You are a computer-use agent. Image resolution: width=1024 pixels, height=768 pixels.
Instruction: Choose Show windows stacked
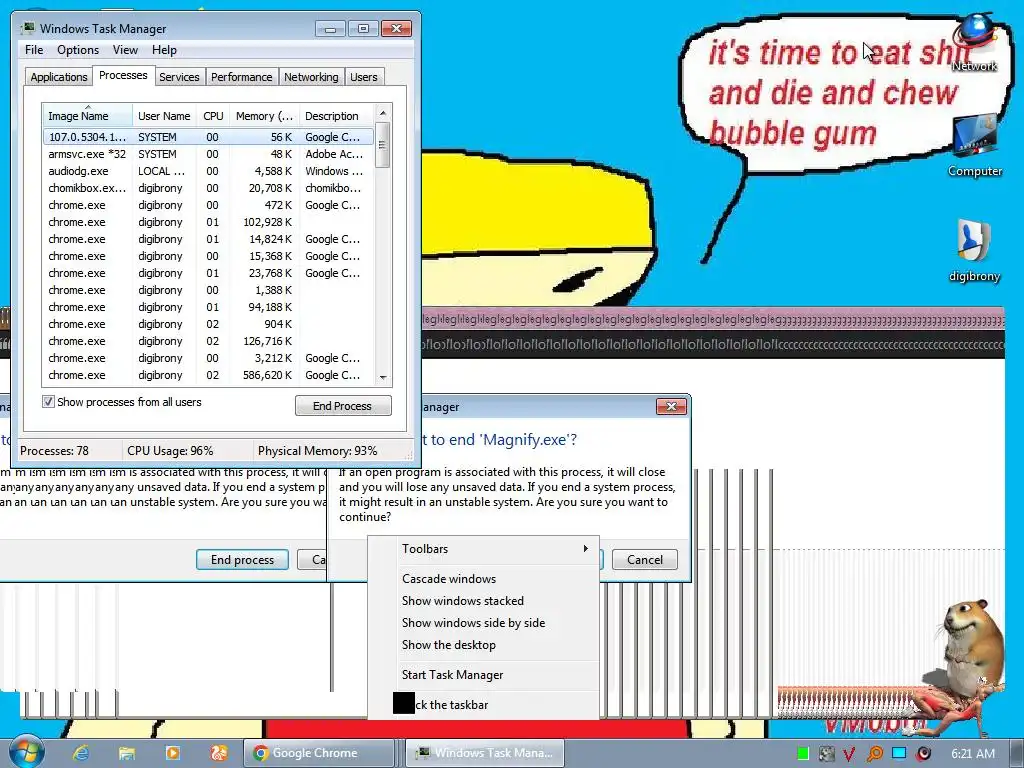point(483,601)
